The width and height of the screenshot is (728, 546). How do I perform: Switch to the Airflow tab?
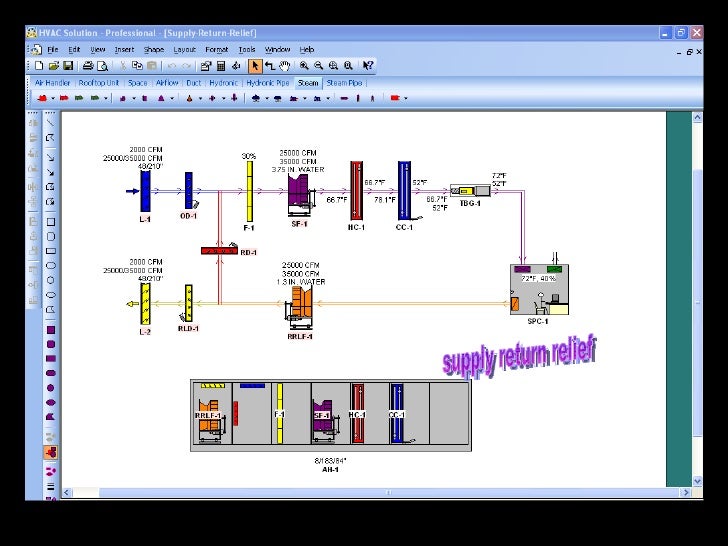[167, 83]
